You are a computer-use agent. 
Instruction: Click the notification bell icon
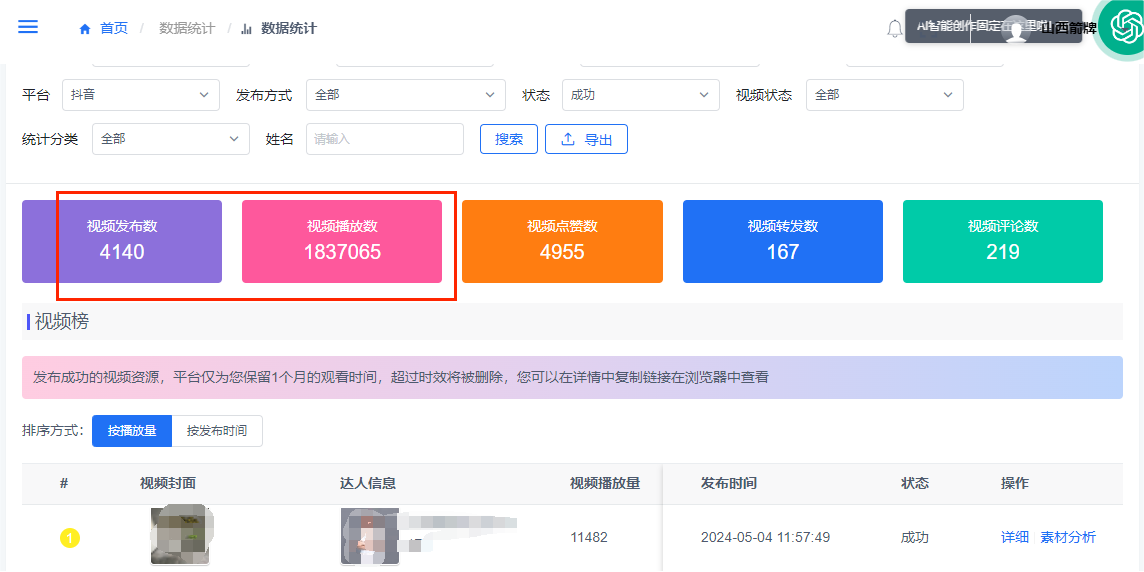(894, 29)
